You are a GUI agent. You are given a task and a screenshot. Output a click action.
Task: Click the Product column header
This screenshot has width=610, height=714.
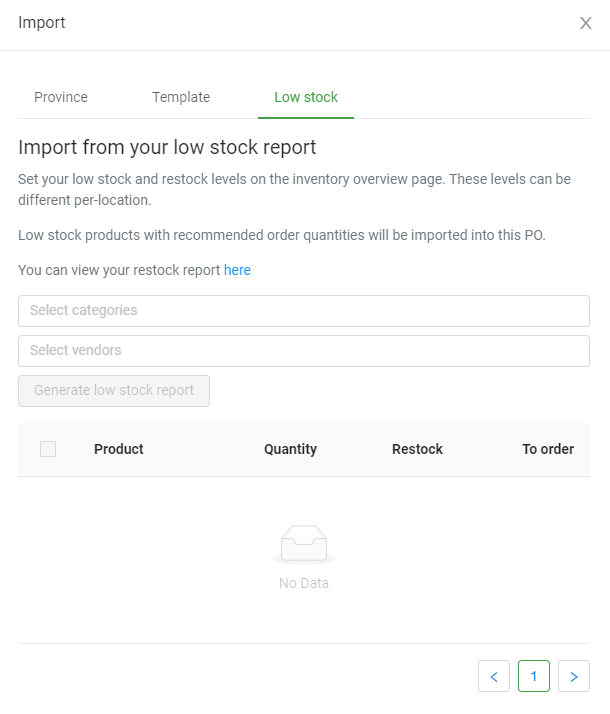point(119,449)
